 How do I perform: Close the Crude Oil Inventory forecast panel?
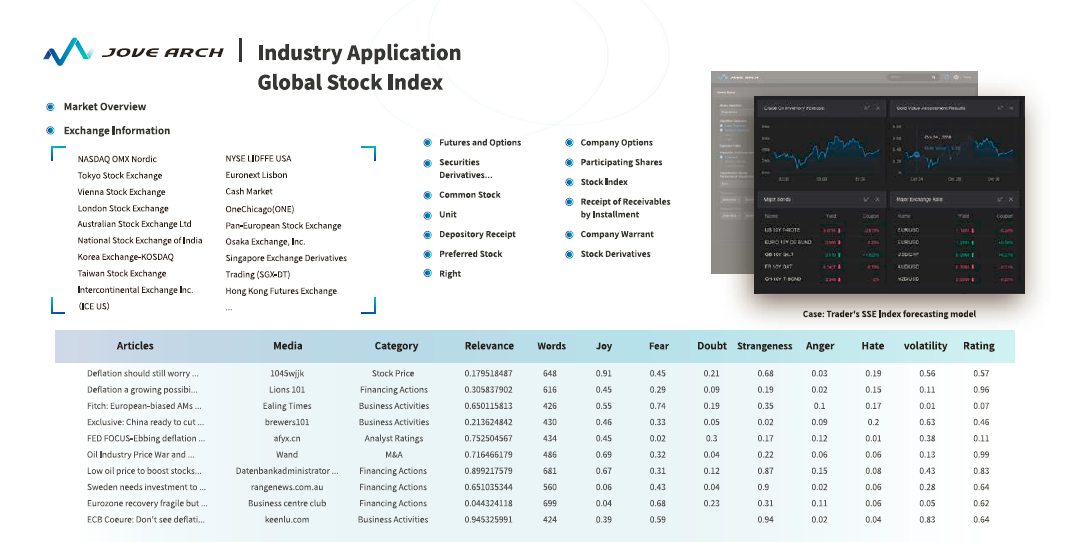(x=878, y=108)
